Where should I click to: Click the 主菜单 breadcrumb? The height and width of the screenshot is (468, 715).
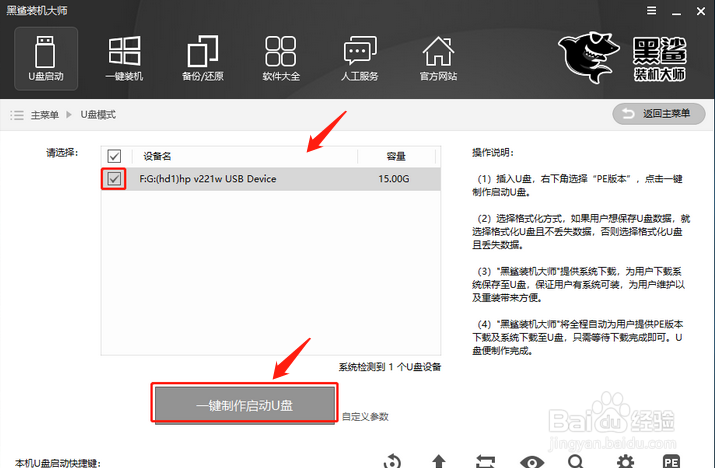coord(45,115)
